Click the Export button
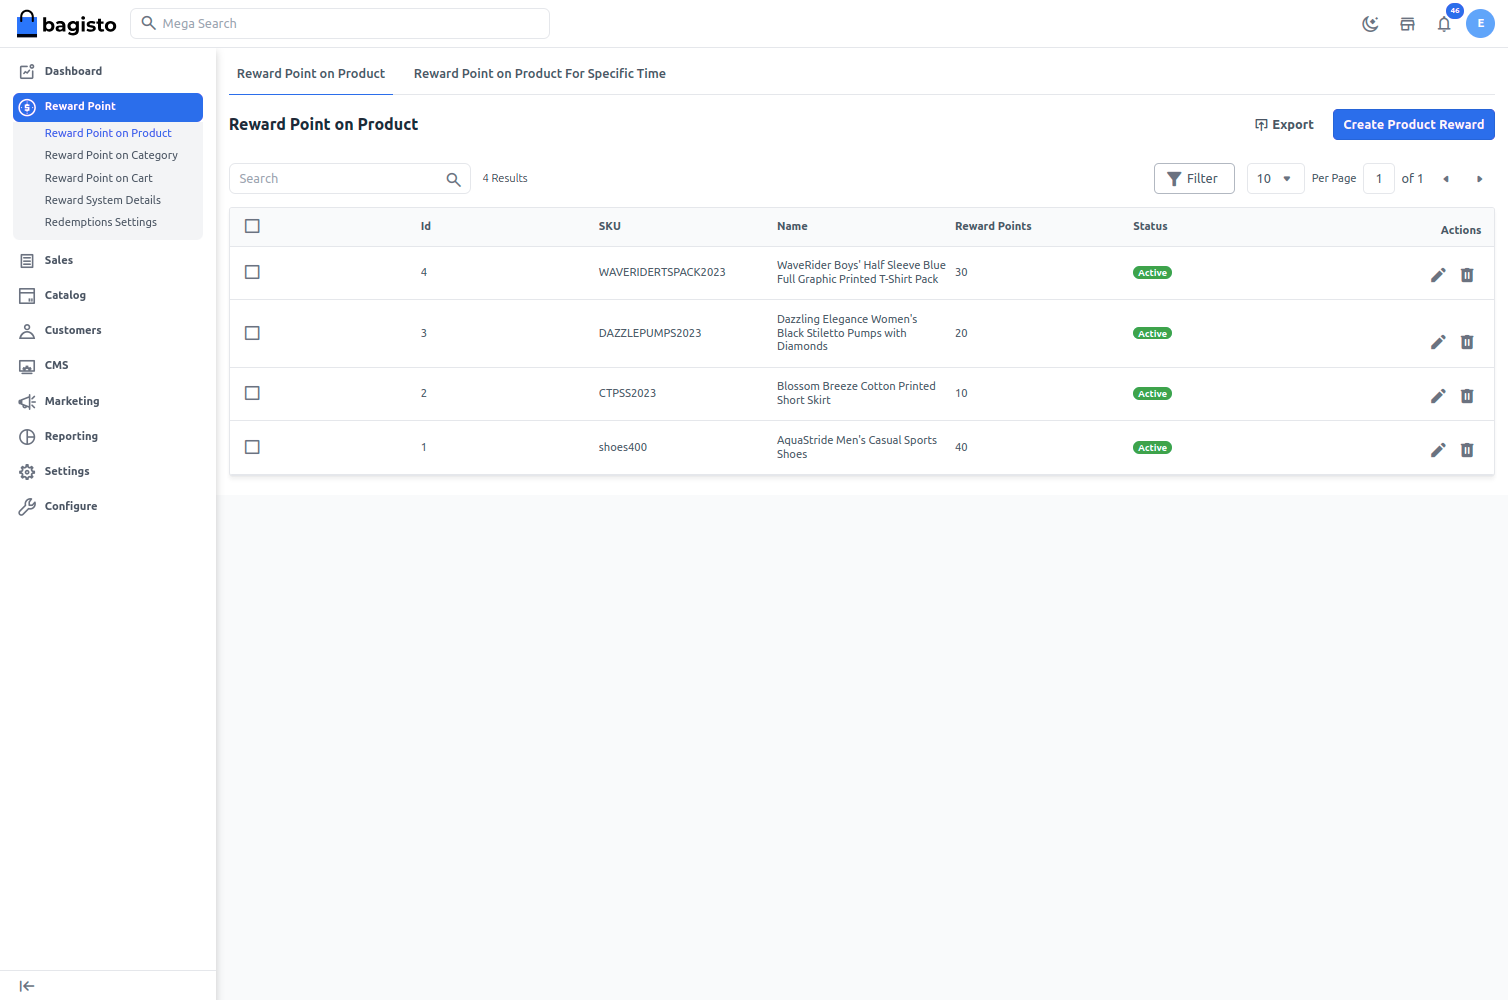 1284,124
